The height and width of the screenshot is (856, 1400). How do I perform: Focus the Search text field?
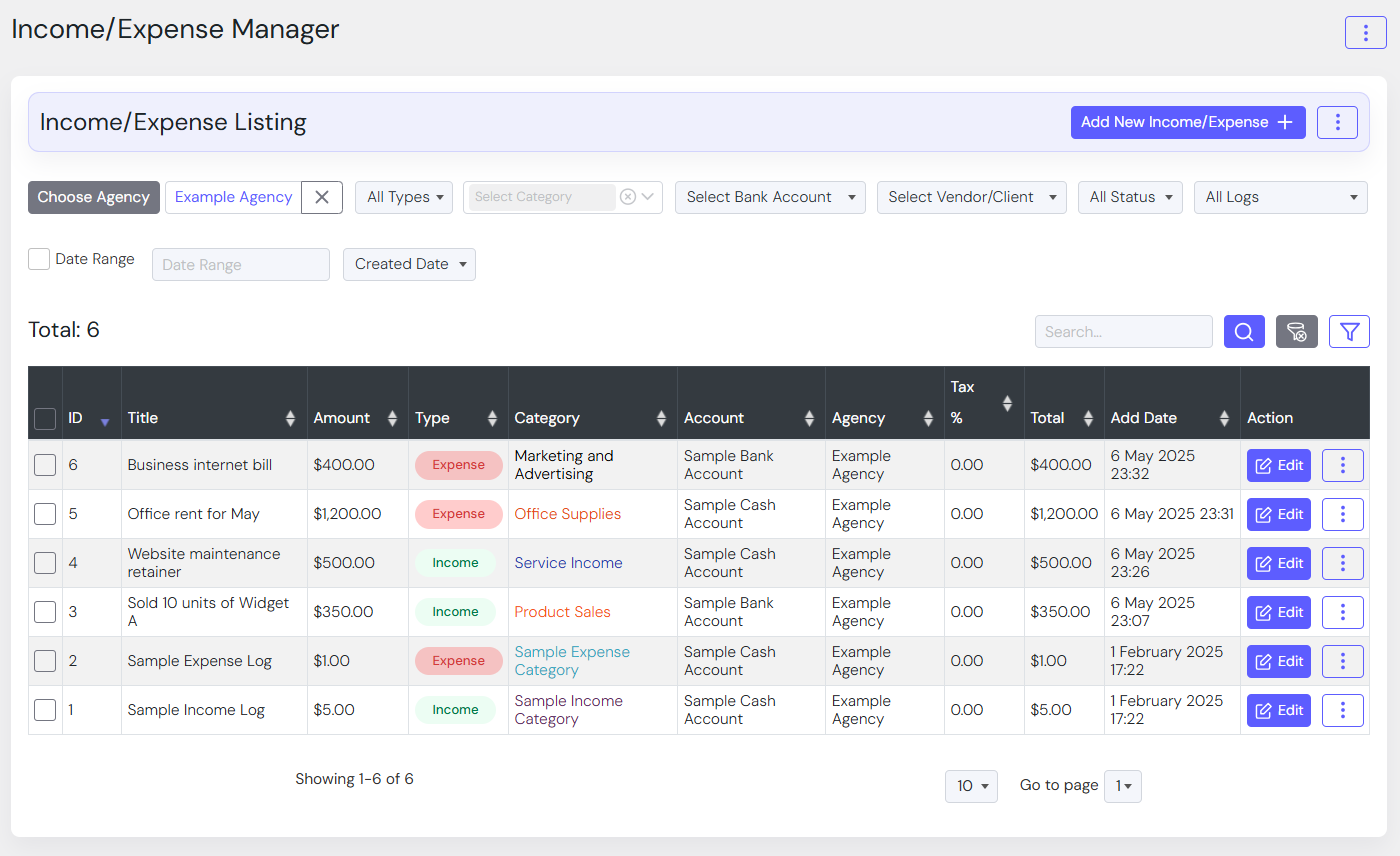(x=1123, y=332)
